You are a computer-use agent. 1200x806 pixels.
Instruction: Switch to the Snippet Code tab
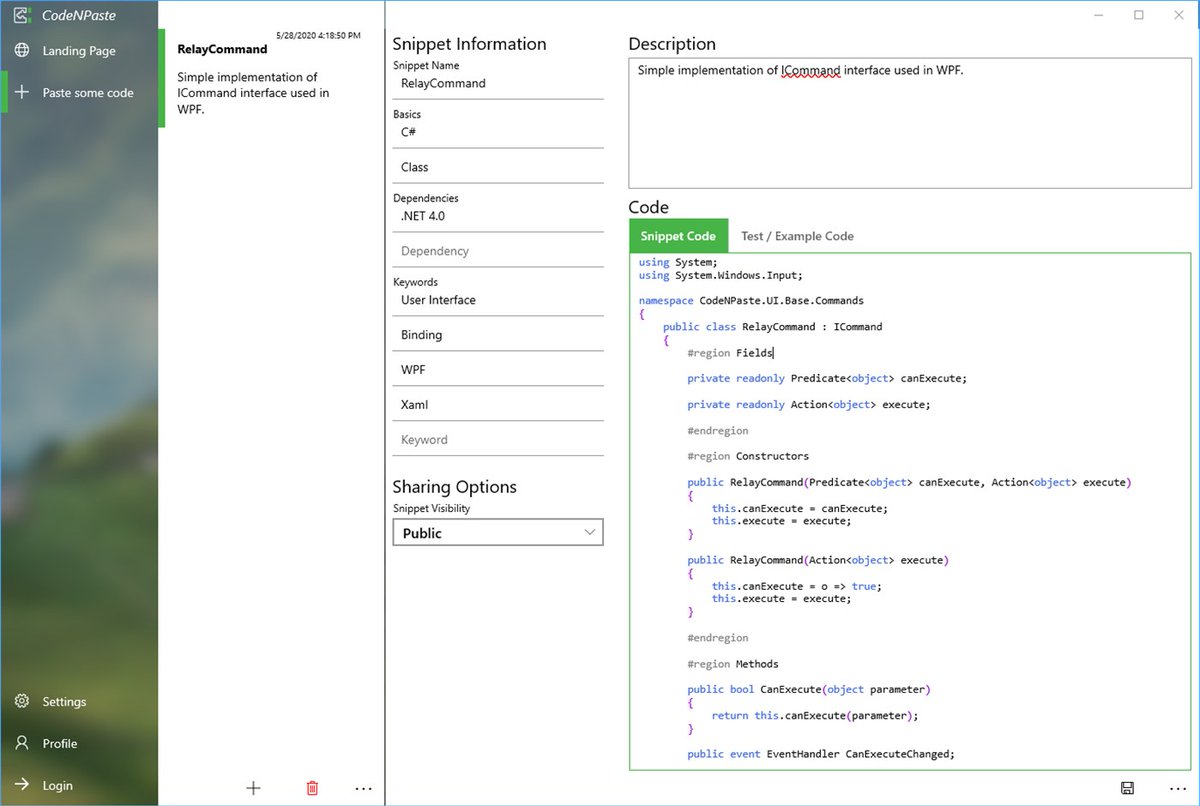pos(678,236)
